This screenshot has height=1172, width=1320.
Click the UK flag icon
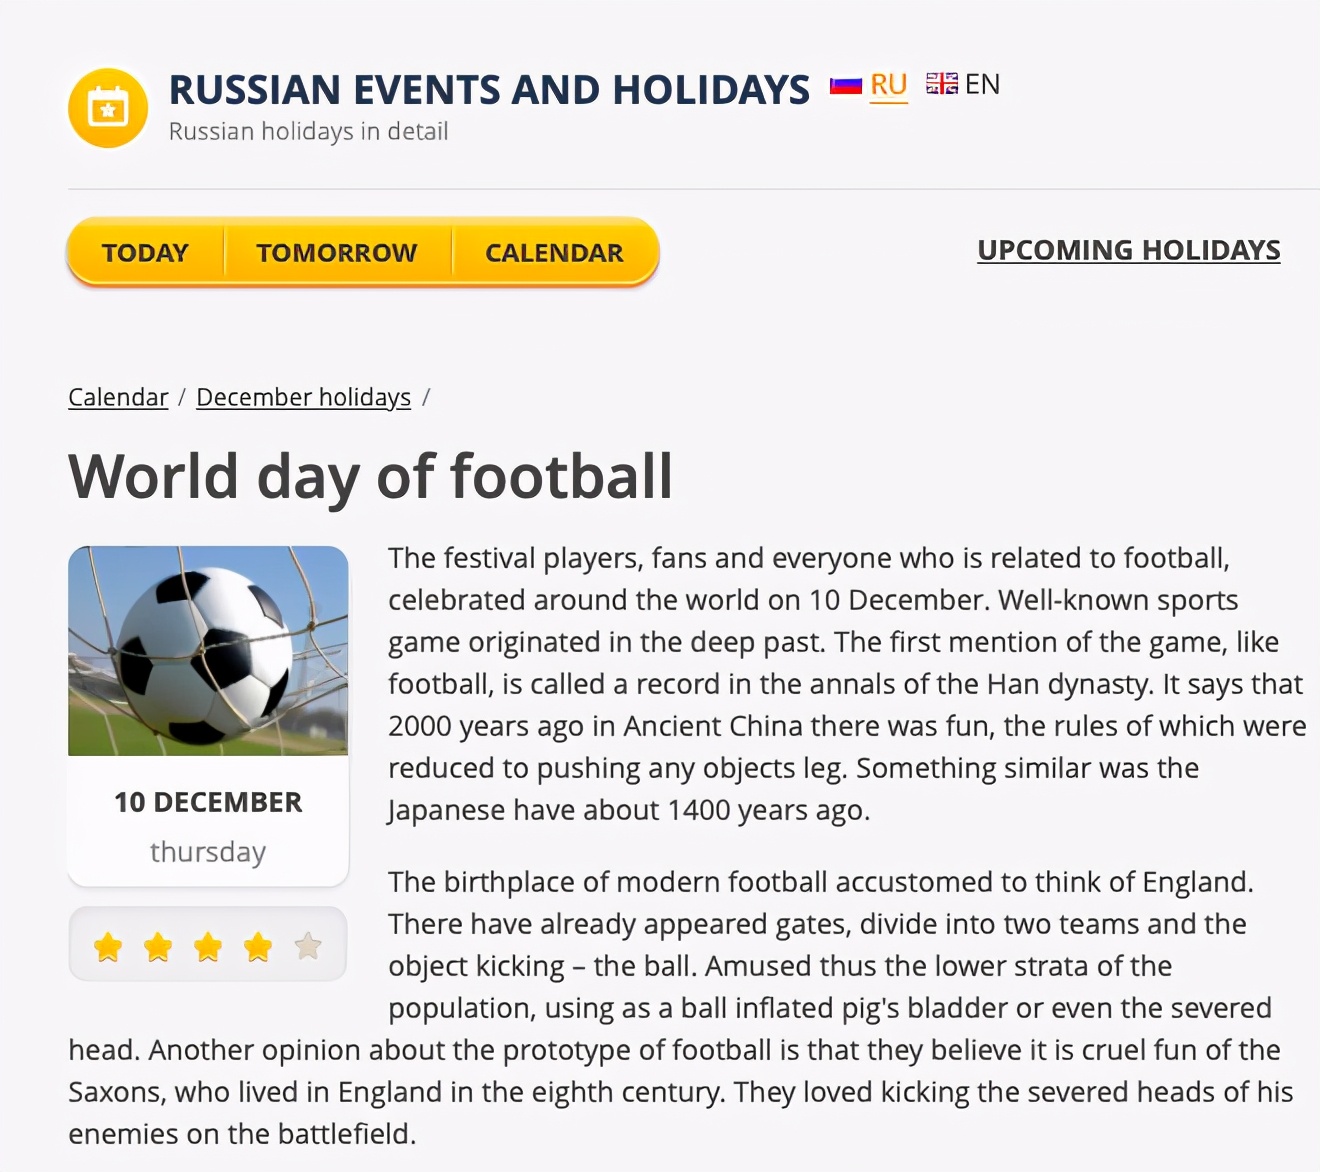click(941, 84)
